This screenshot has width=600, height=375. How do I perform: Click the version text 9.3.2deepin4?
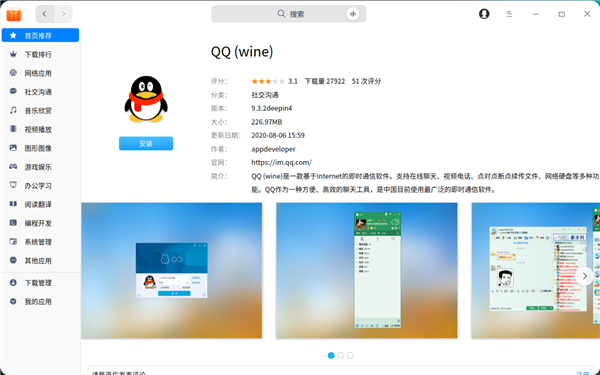(x=272, y=108)
